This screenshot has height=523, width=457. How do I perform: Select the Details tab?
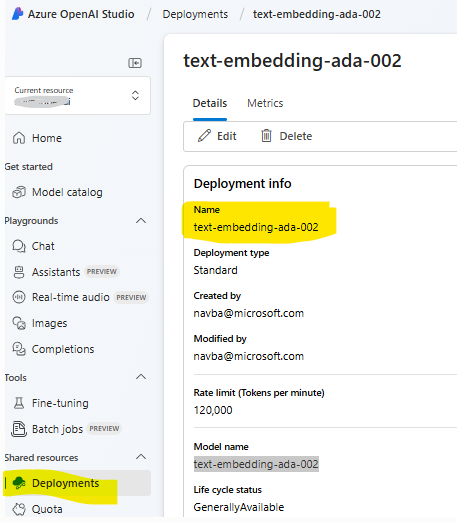click(x=210, y=103)
